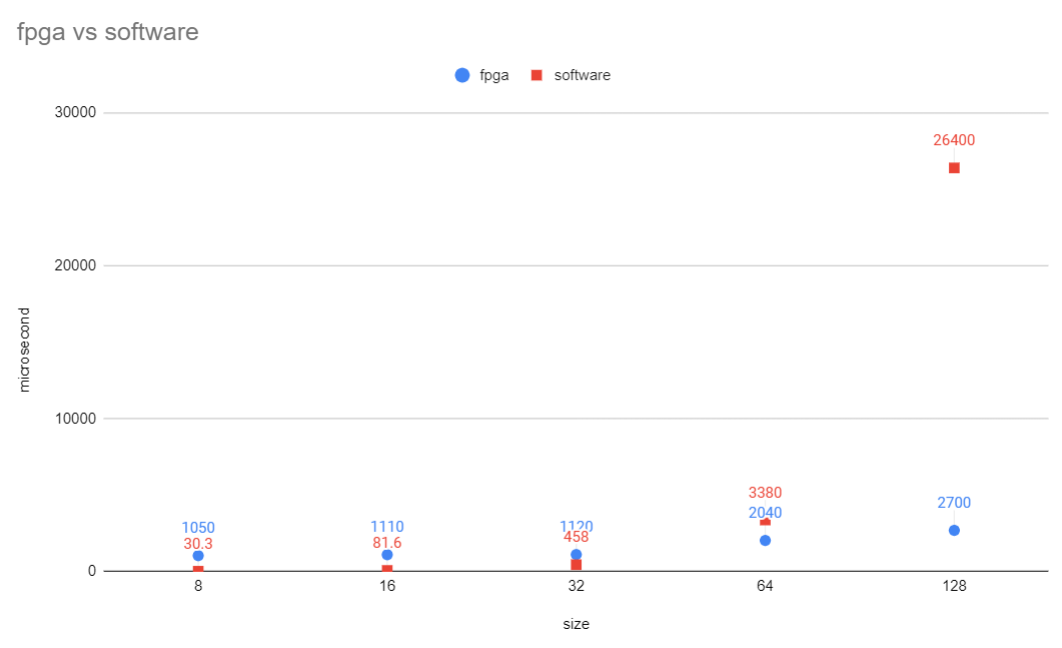
Task: Click the red software legend square
Action: [x=536, y=75]
